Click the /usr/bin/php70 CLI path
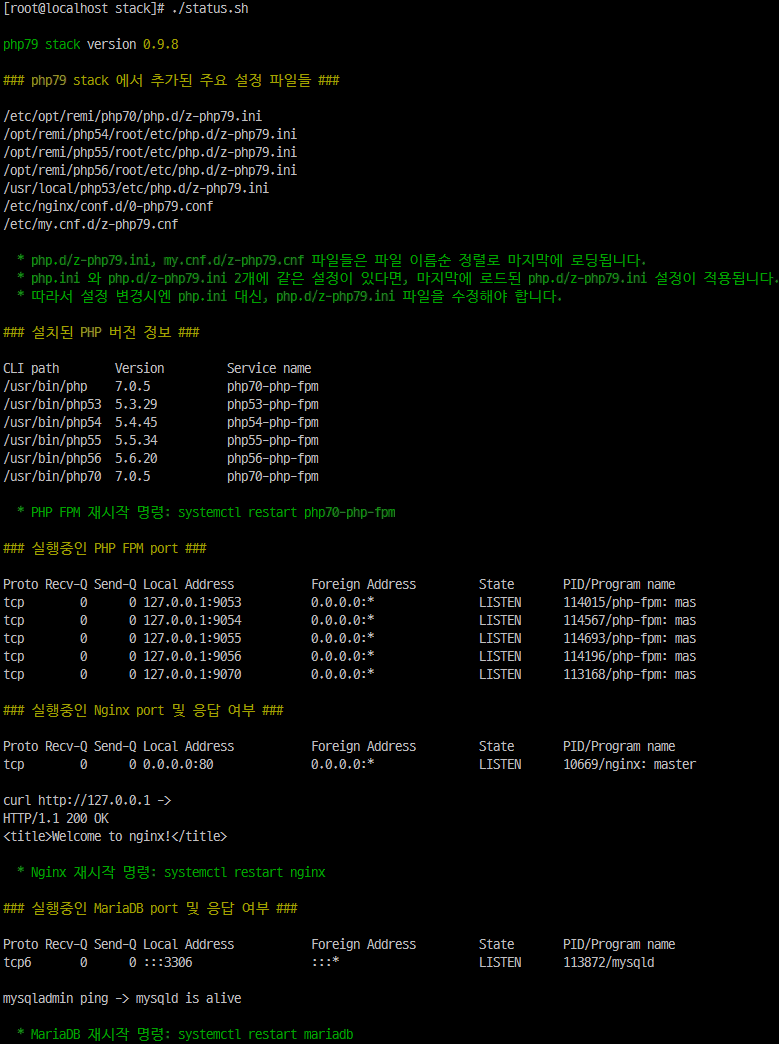Screen dimensions: 779x1044 [x=52, y=476]
